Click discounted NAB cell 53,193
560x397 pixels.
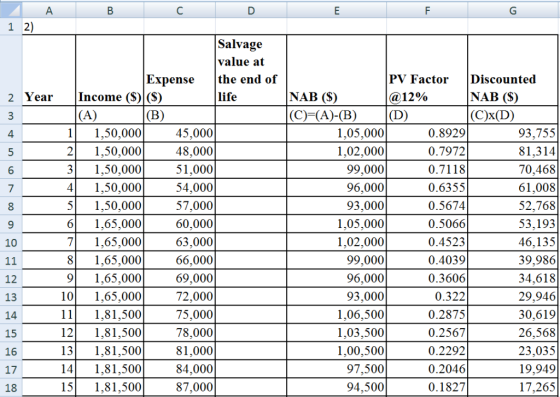pyautogui.click(x=513, y=224)
